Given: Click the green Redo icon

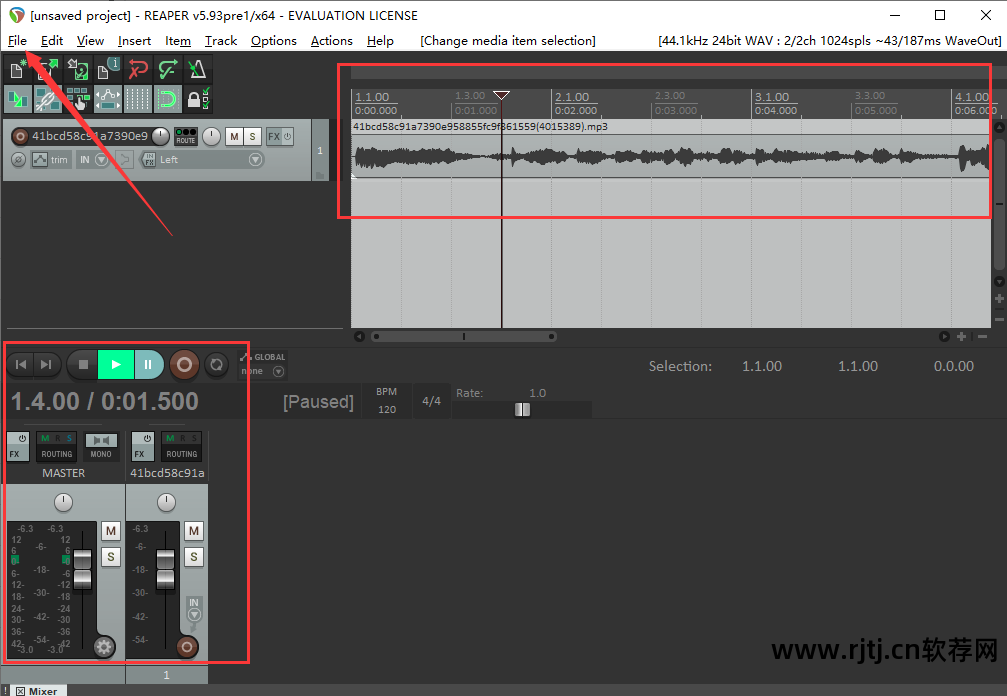Looking at the screenshot, I should (168, 69).
